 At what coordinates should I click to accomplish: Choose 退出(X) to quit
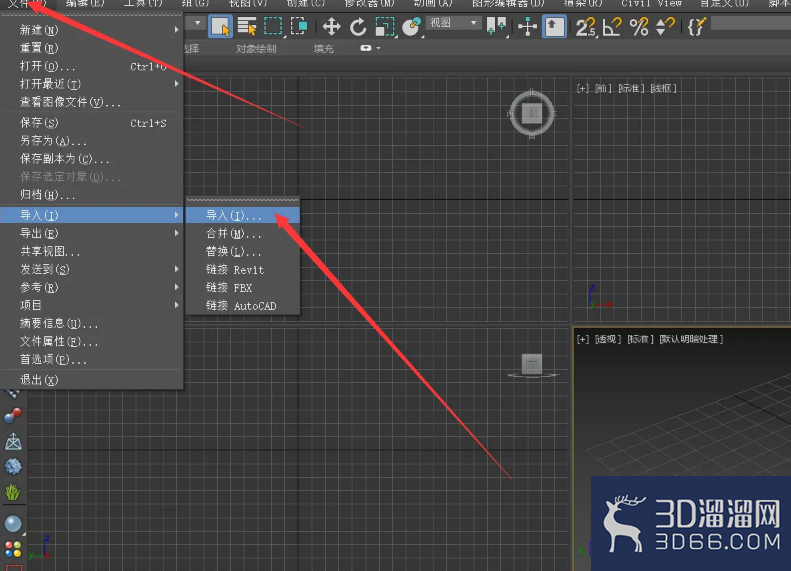click(x=92, y=380)
